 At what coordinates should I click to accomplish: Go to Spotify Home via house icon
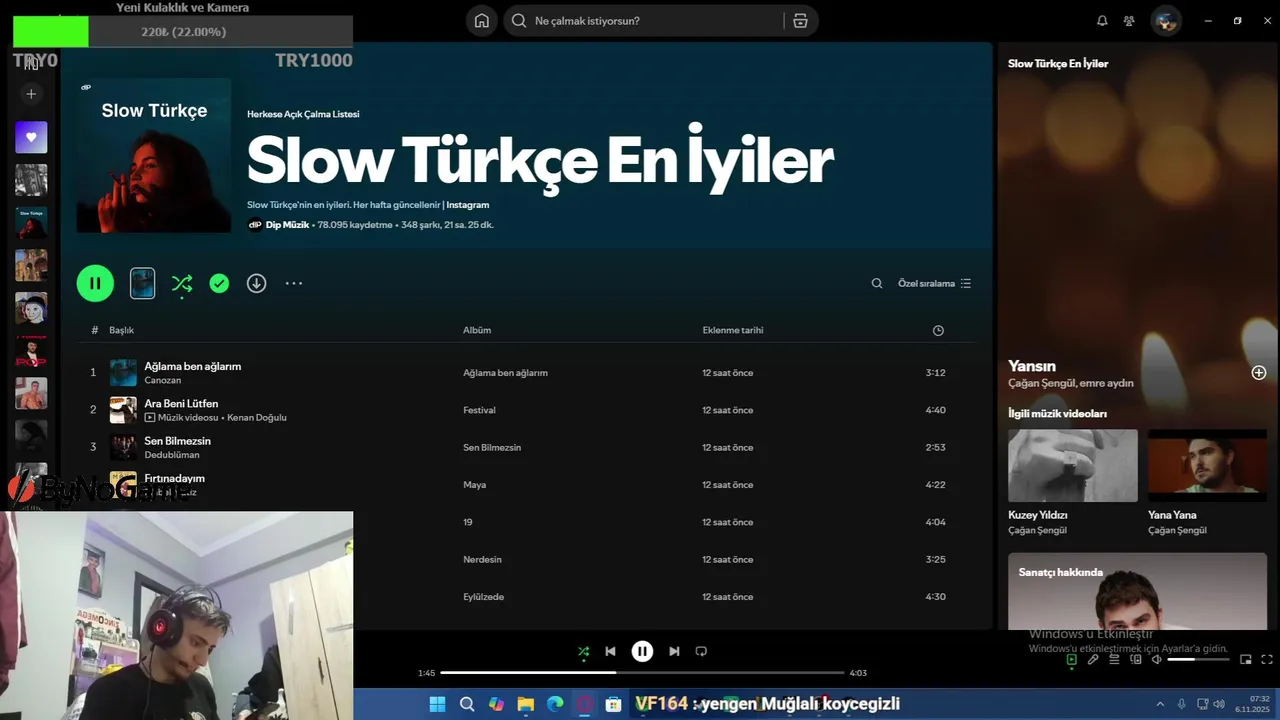pos(482,21)
